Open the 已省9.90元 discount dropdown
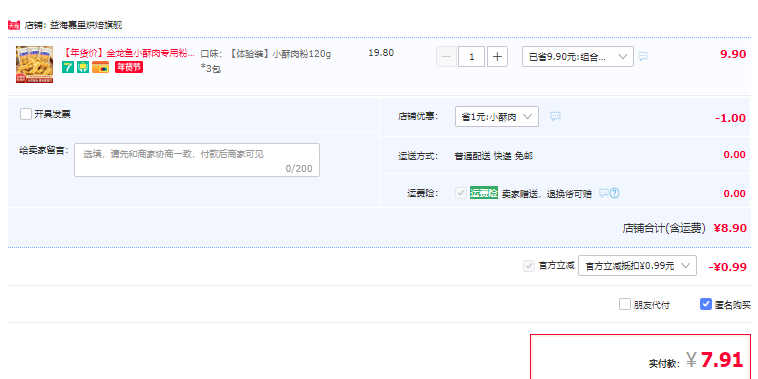 [578, 57]
